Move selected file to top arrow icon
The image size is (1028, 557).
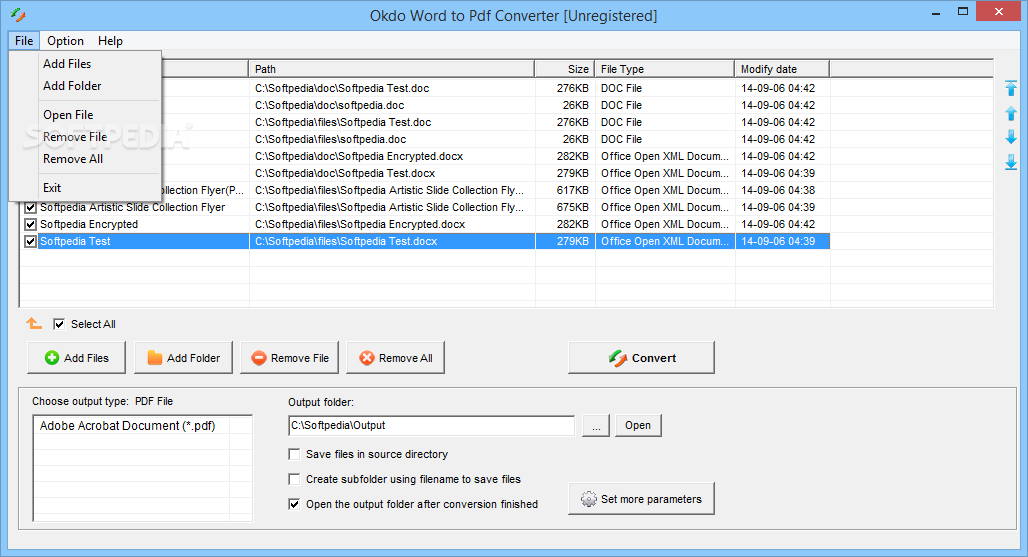1011,88
